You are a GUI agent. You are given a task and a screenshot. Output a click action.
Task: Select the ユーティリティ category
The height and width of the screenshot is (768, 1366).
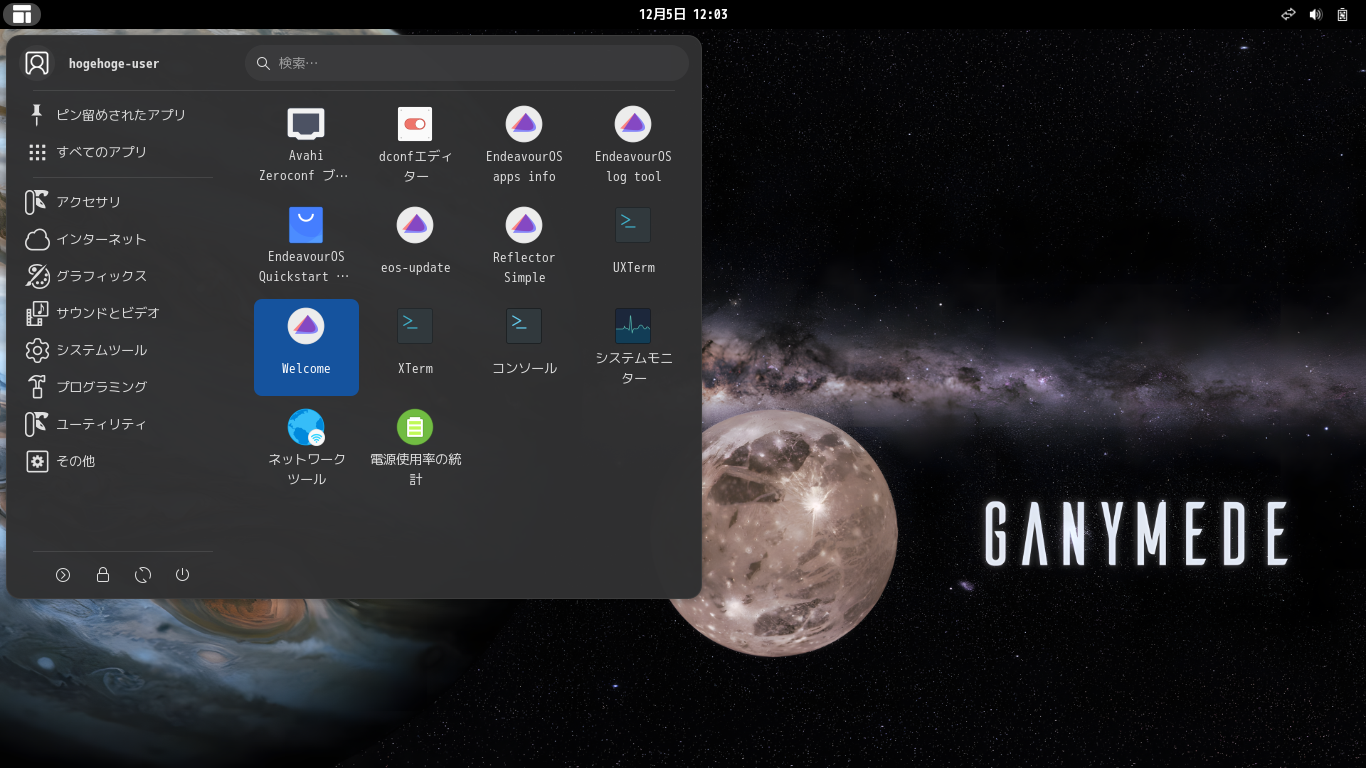pyautogui.click(x=119, y=424)
